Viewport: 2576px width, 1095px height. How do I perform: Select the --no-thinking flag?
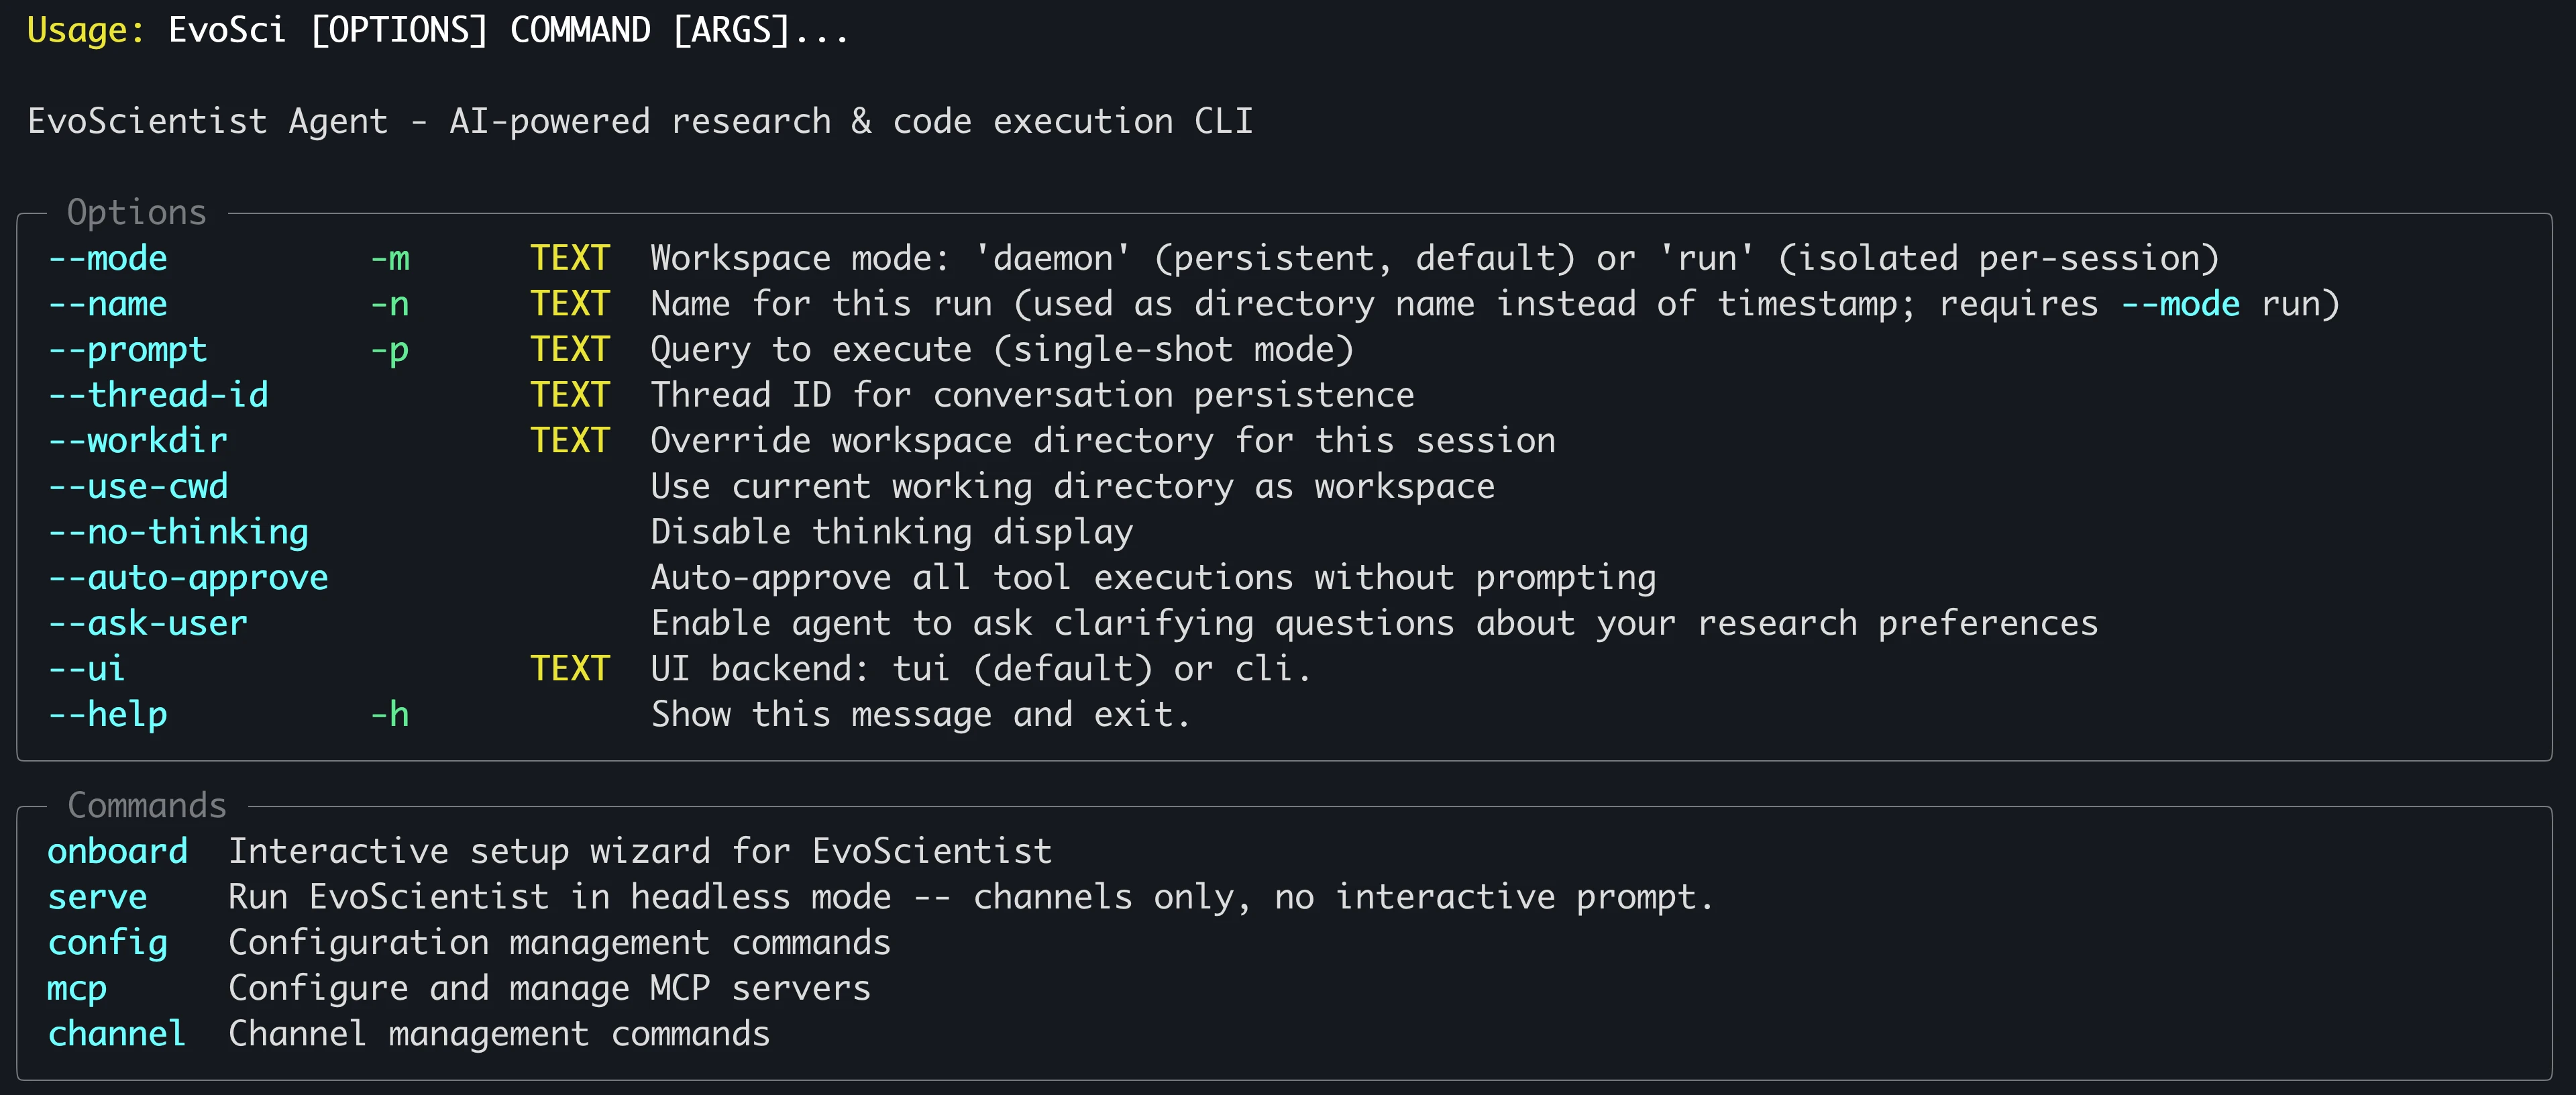pos(178,532)
